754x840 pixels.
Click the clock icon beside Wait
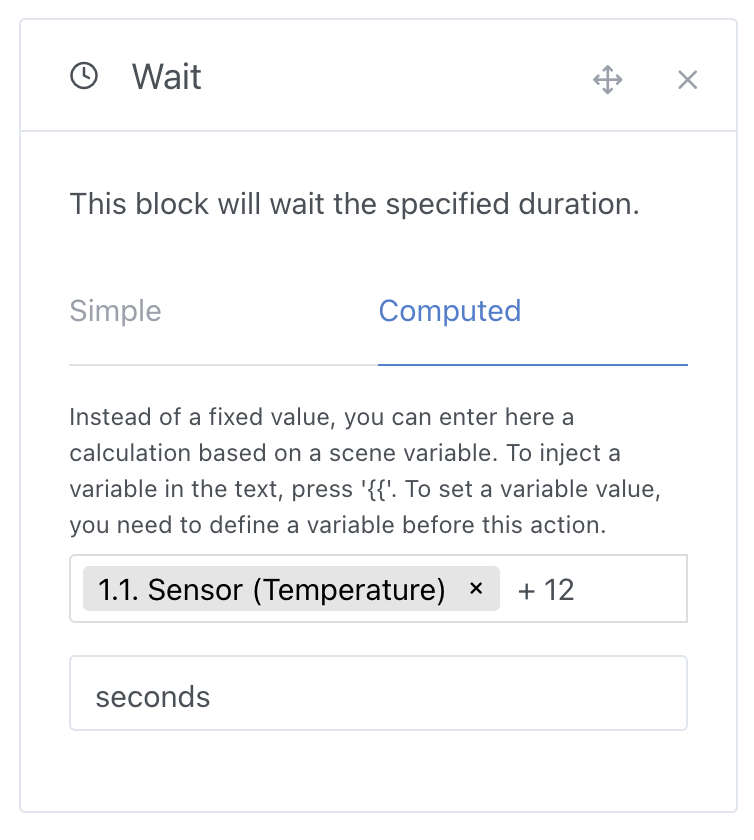(84, 77)
